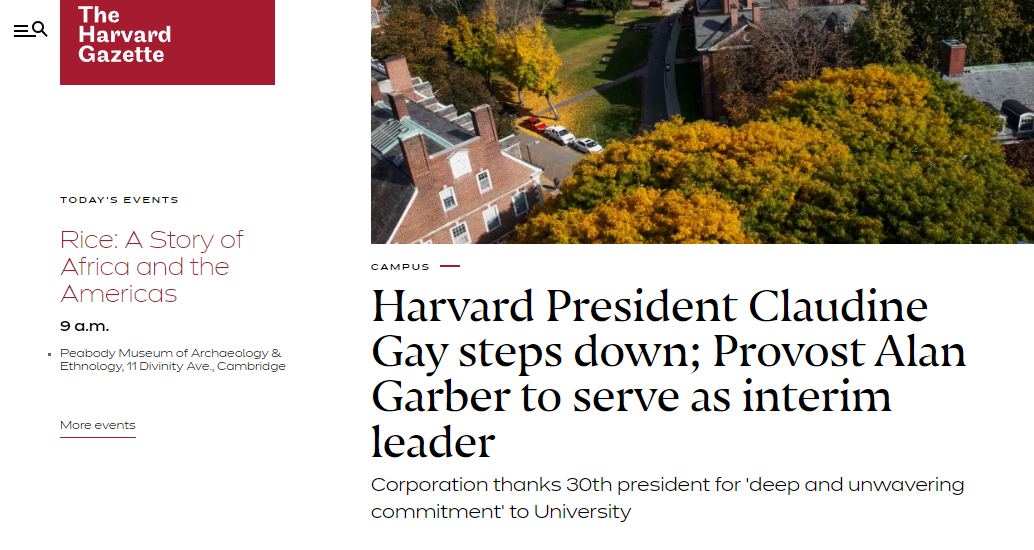
Task: Read the Claudine Gay steps down headline
Action: pyautogui.click(x=668, y=374)
